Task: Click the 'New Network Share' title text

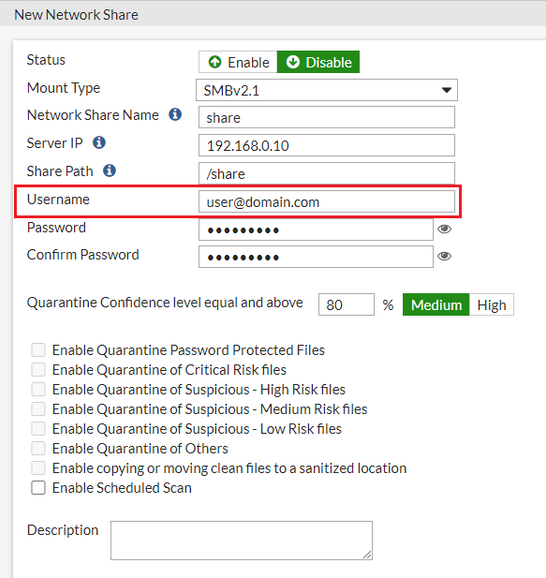Action: click(76, 15)
